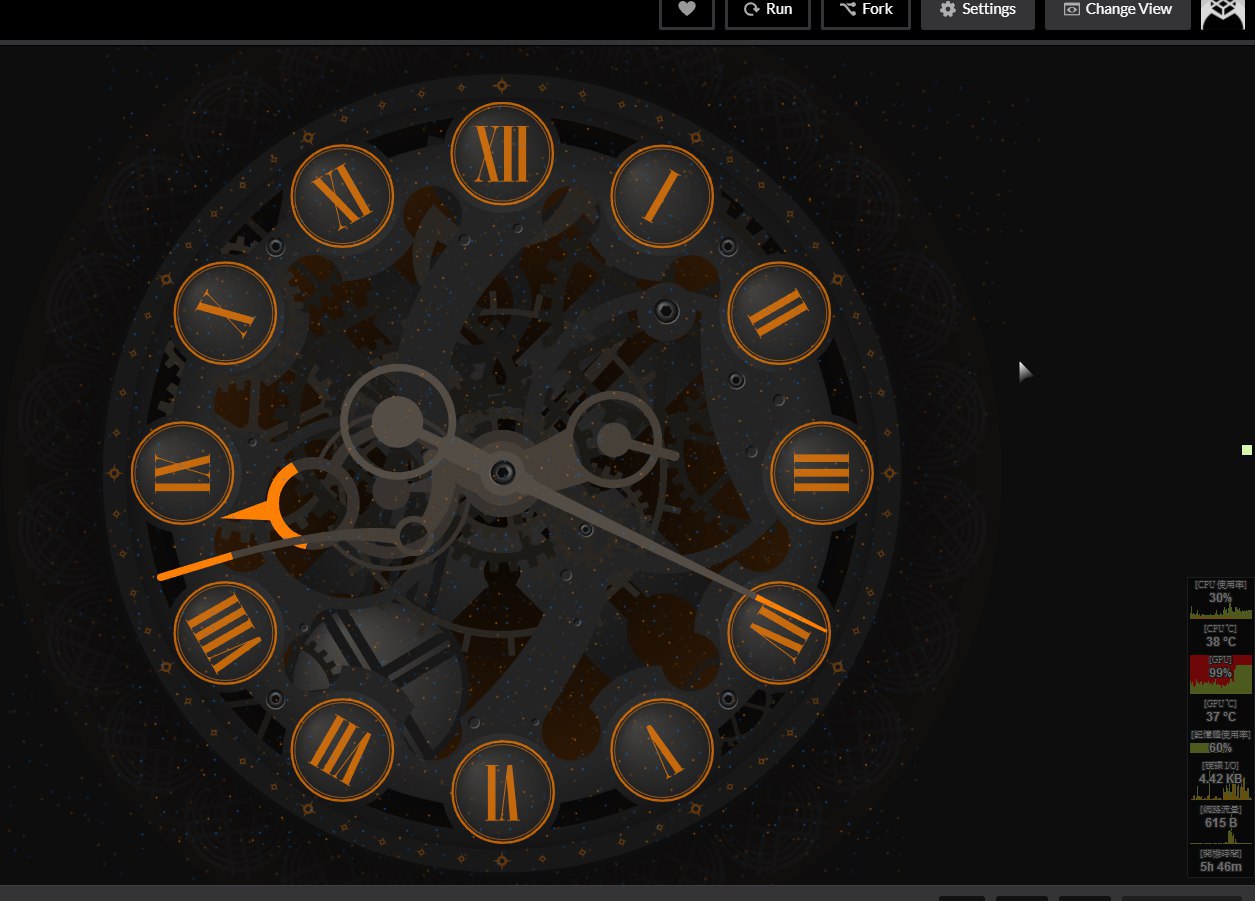This screenshot has height=901, width=1255.
Task: Open the Change View menu
Action: click(1117, 10)
